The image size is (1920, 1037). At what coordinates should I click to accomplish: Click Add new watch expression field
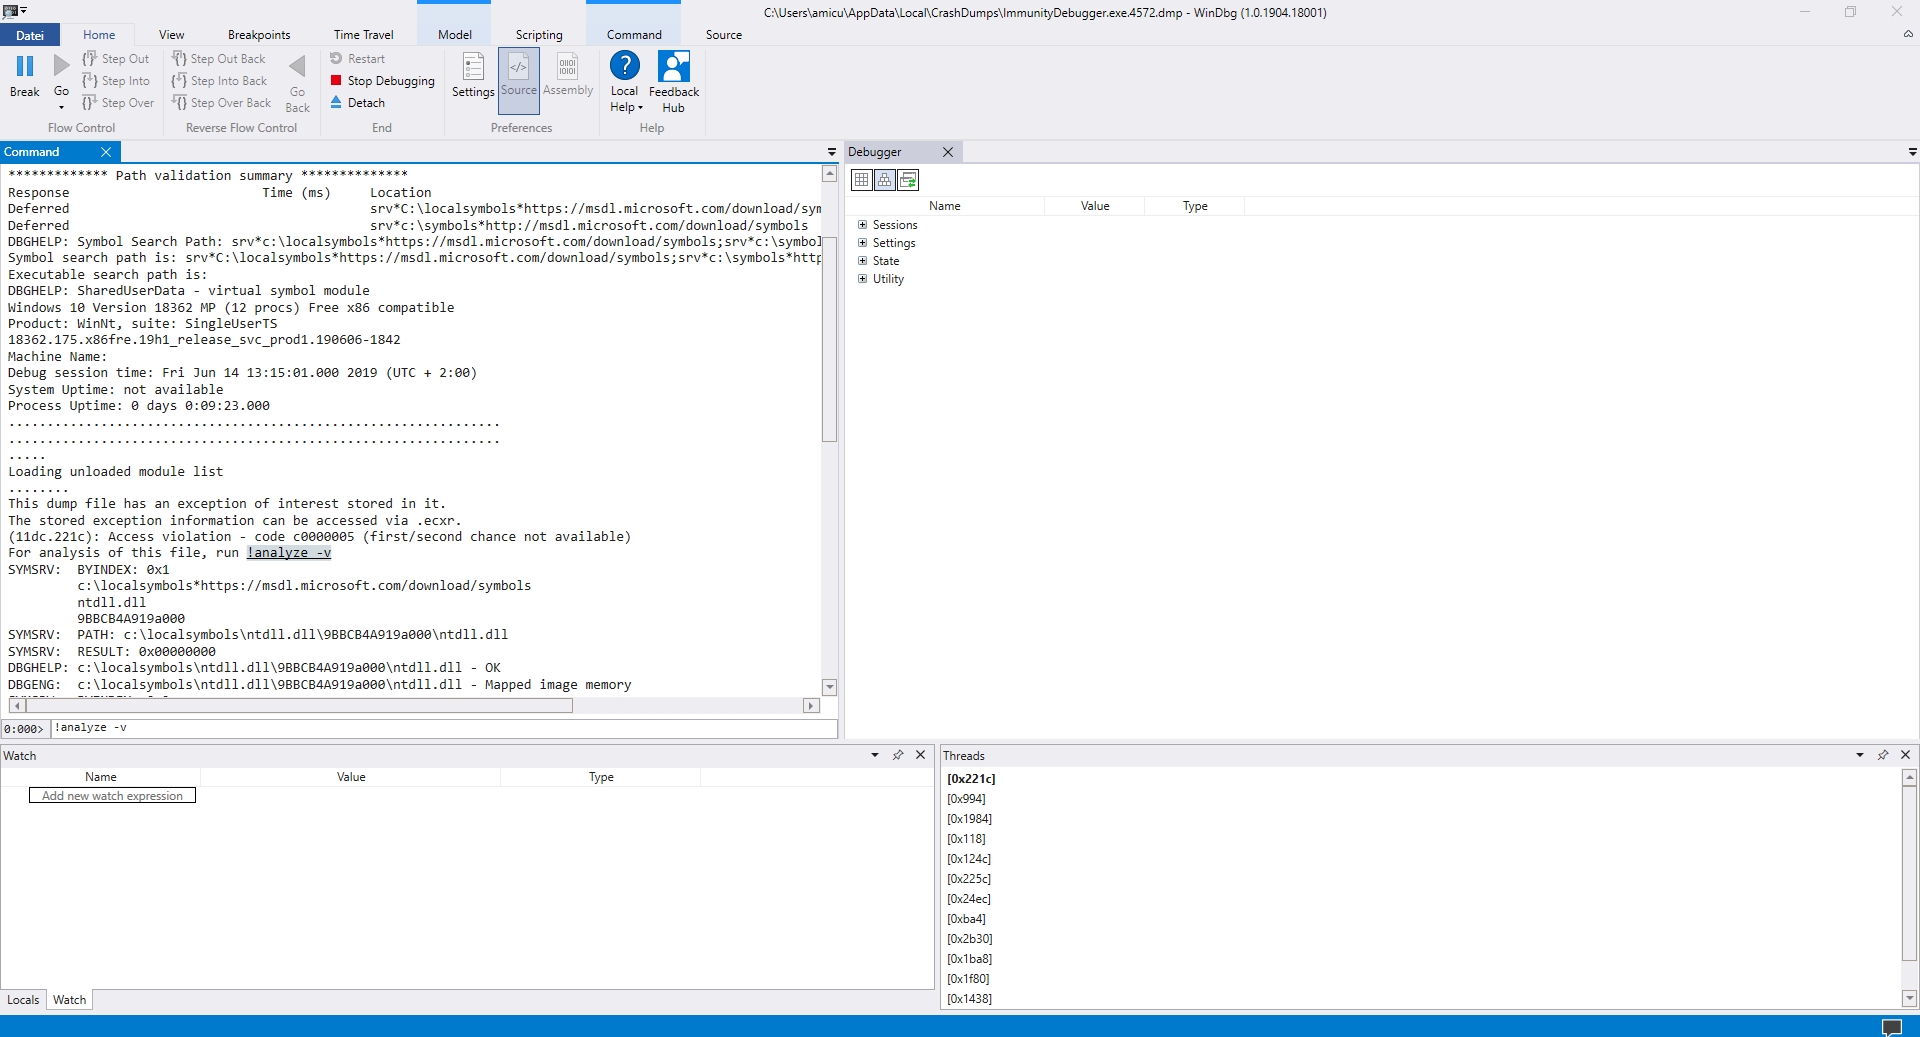click(x=112, y=796)
